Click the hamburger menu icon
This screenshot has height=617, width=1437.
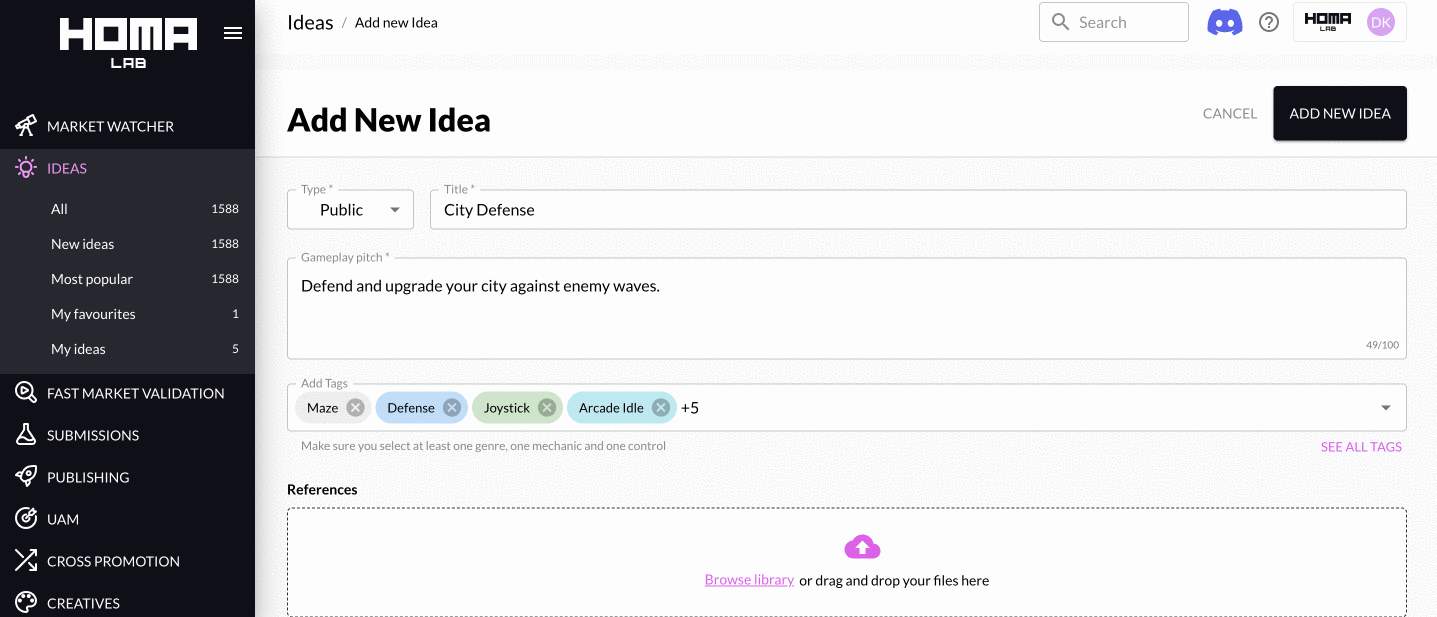233,34
